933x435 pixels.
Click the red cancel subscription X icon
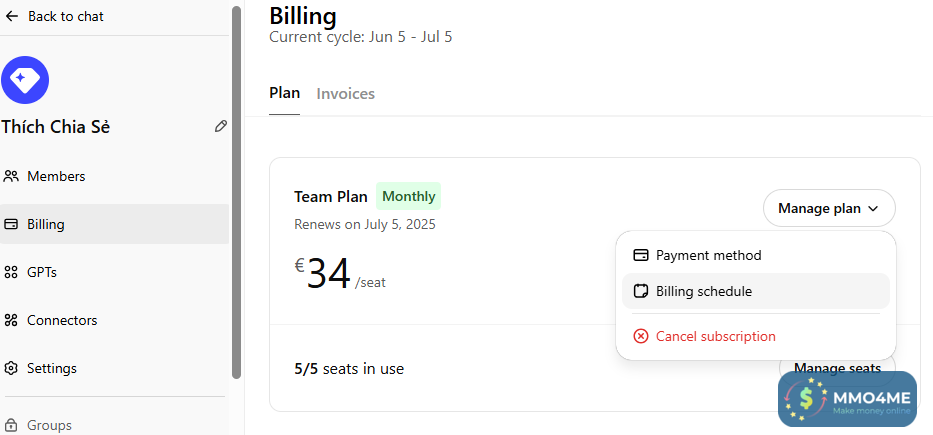[641, 336]
